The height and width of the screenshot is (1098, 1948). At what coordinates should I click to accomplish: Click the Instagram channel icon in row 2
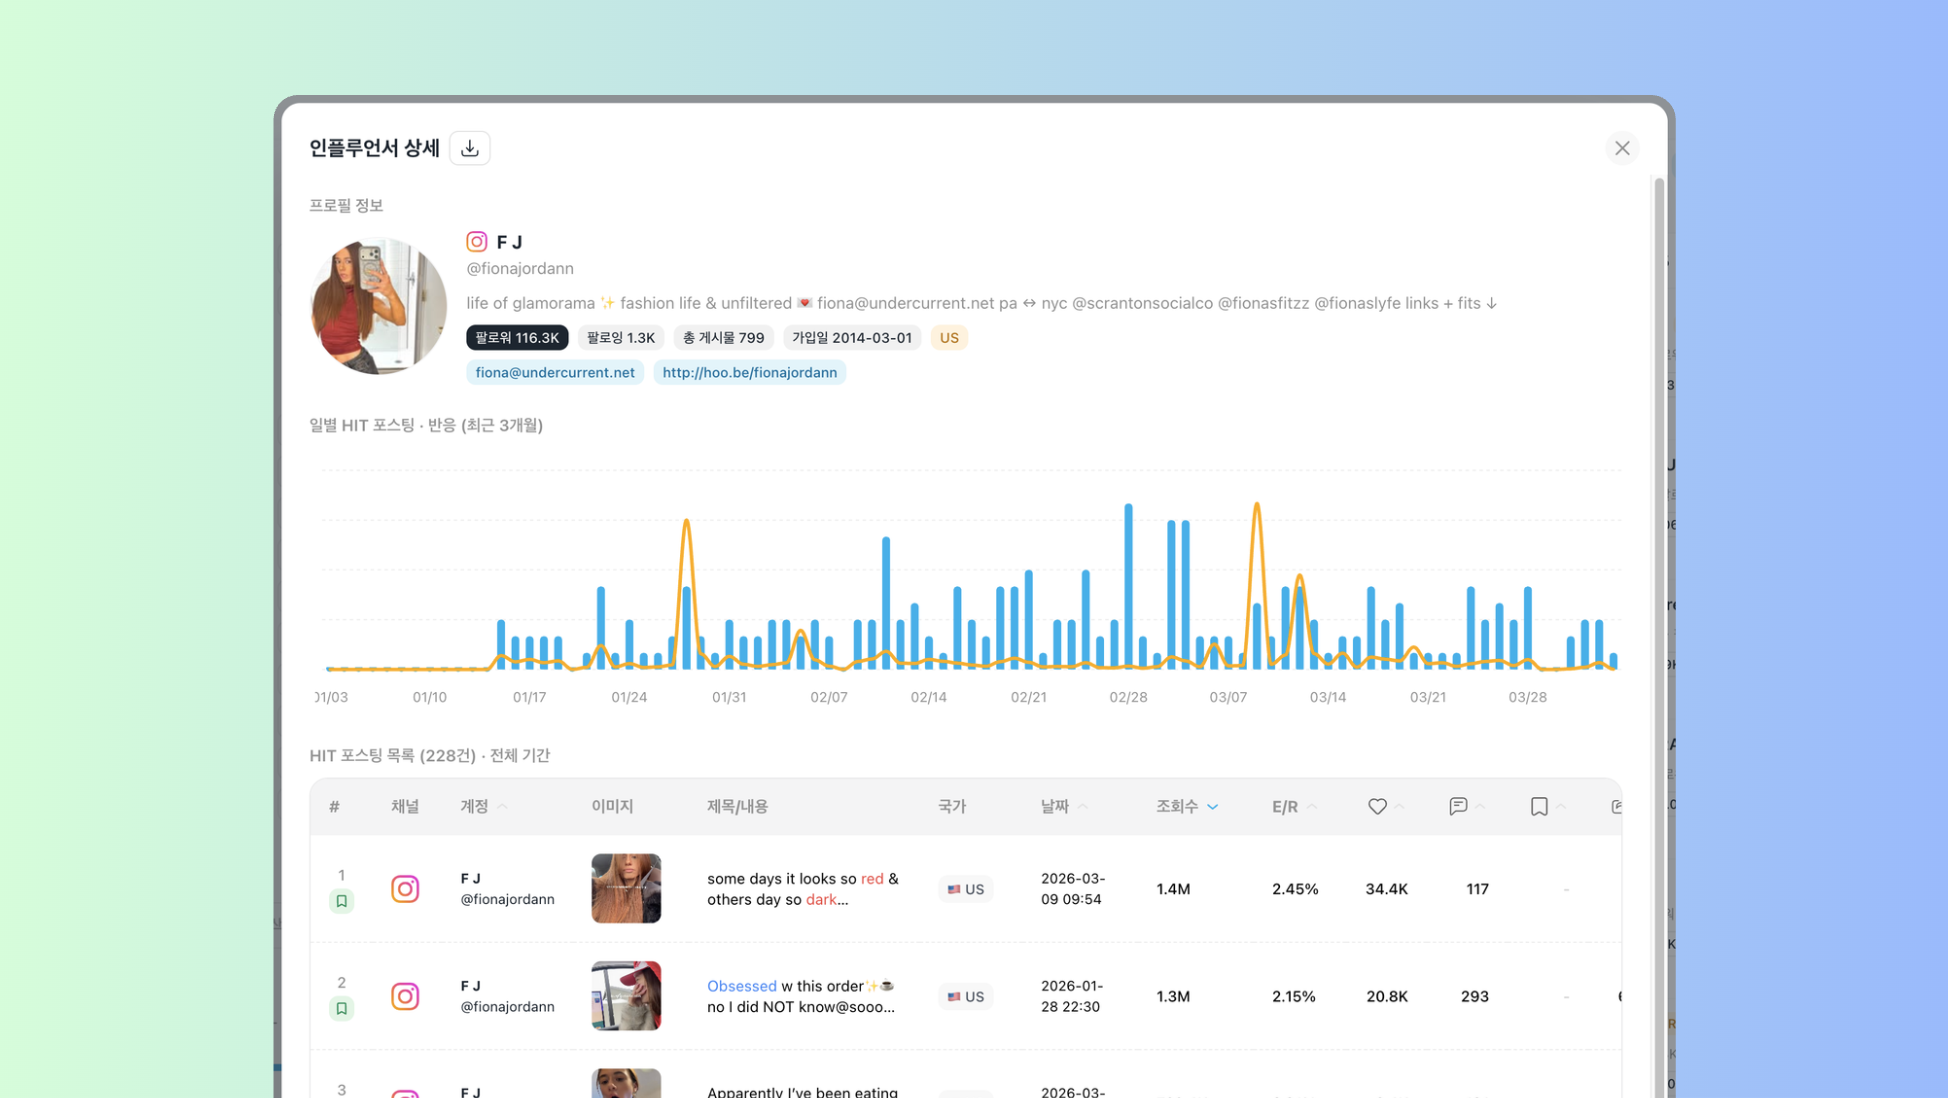[405, 996]
